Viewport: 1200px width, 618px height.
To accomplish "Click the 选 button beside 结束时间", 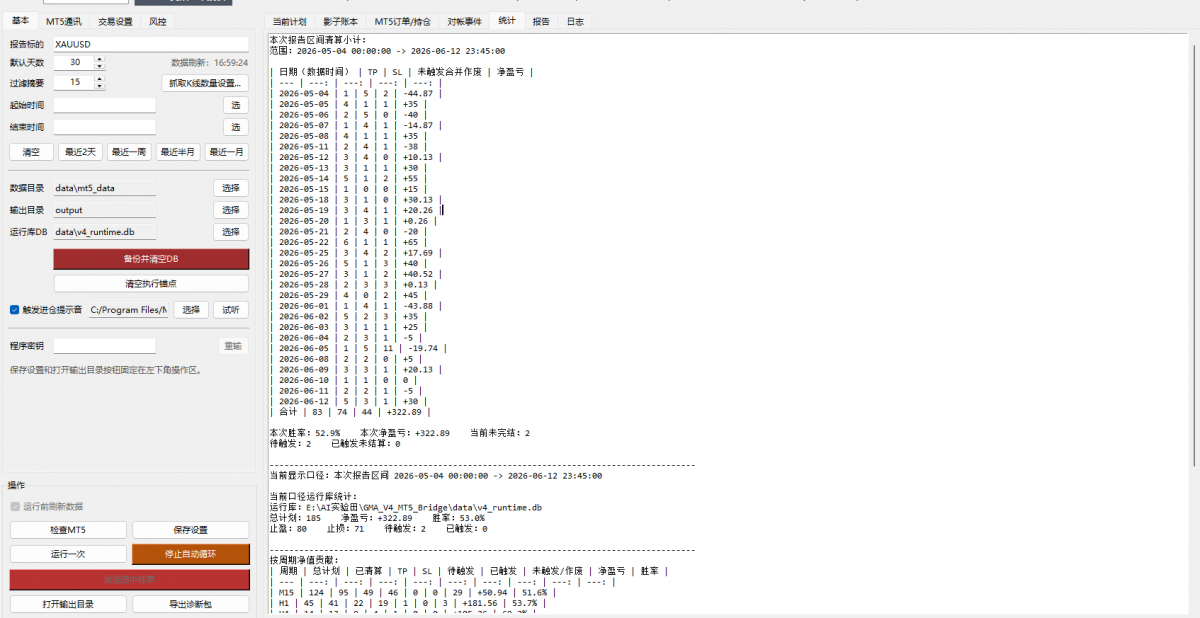I will click(236, 127).
